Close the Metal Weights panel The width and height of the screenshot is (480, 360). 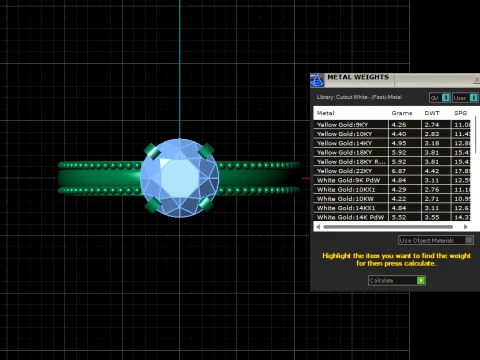coord(477,80)
